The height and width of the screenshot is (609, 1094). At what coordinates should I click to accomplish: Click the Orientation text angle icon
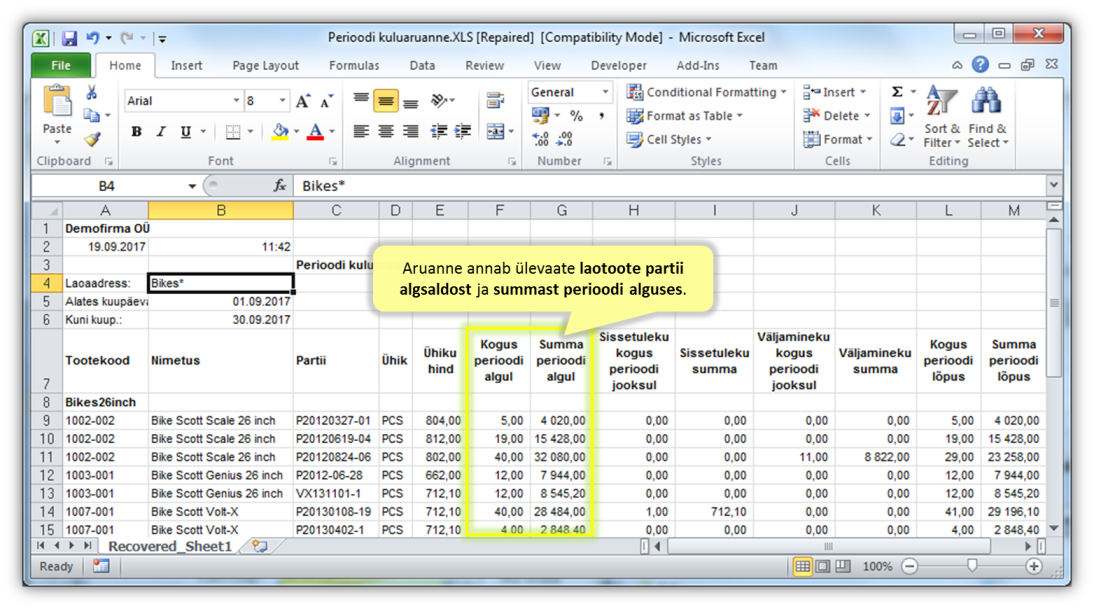click(x=439, y=100)
